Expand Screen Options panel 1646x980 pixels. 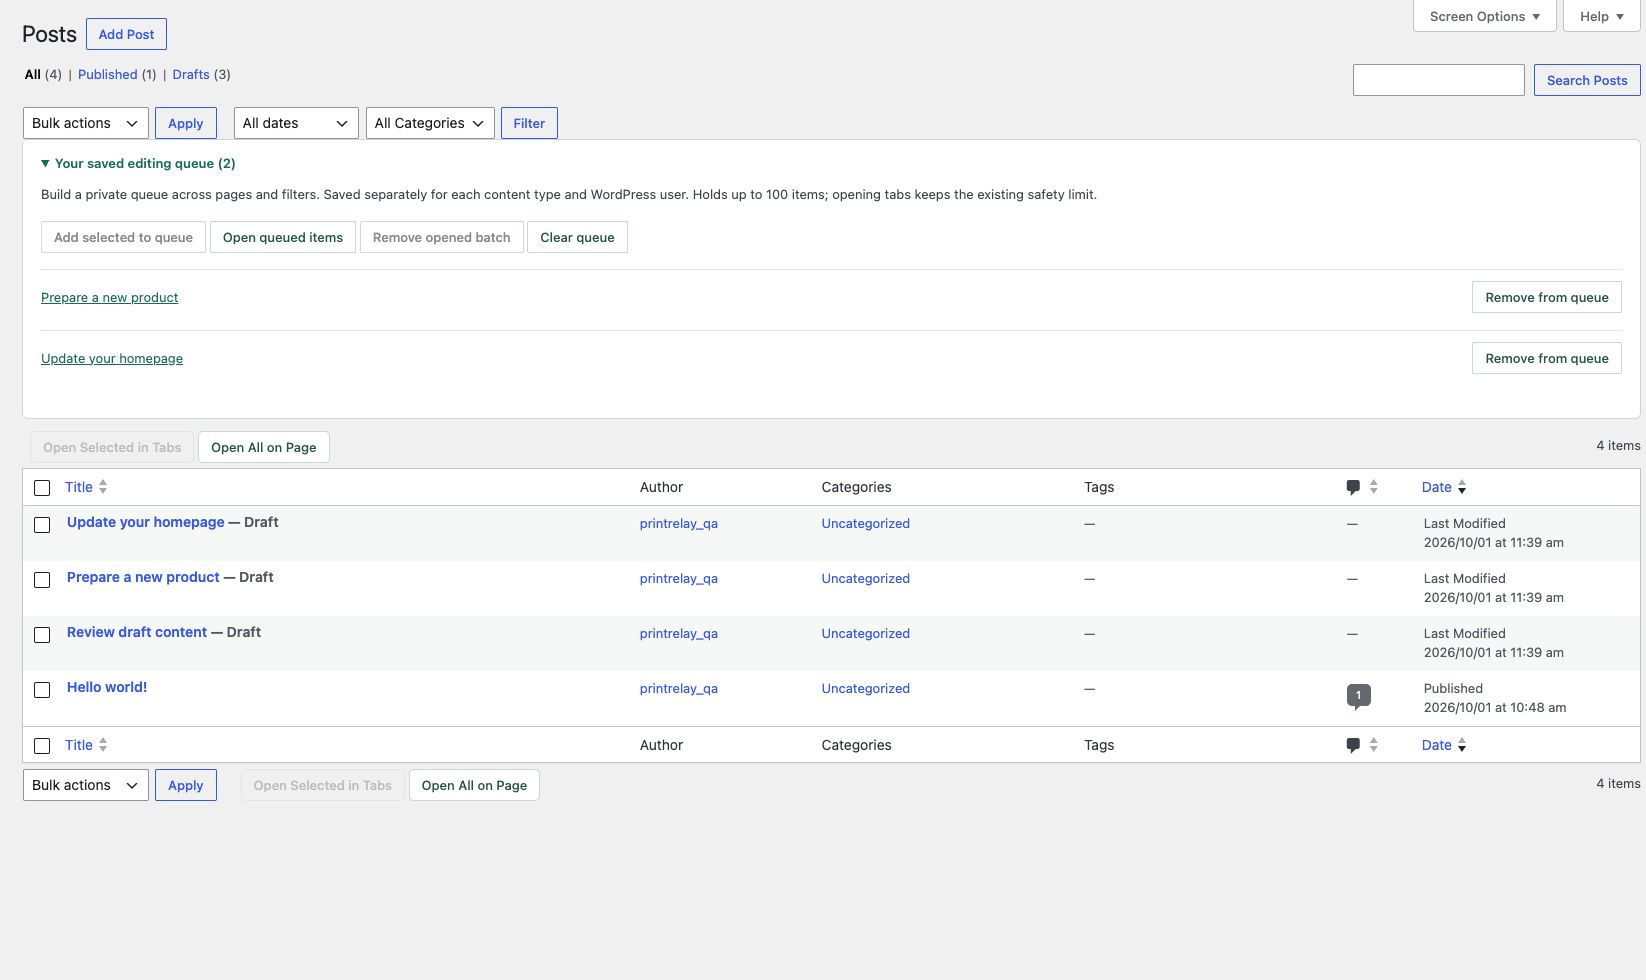pos(1484,16)
